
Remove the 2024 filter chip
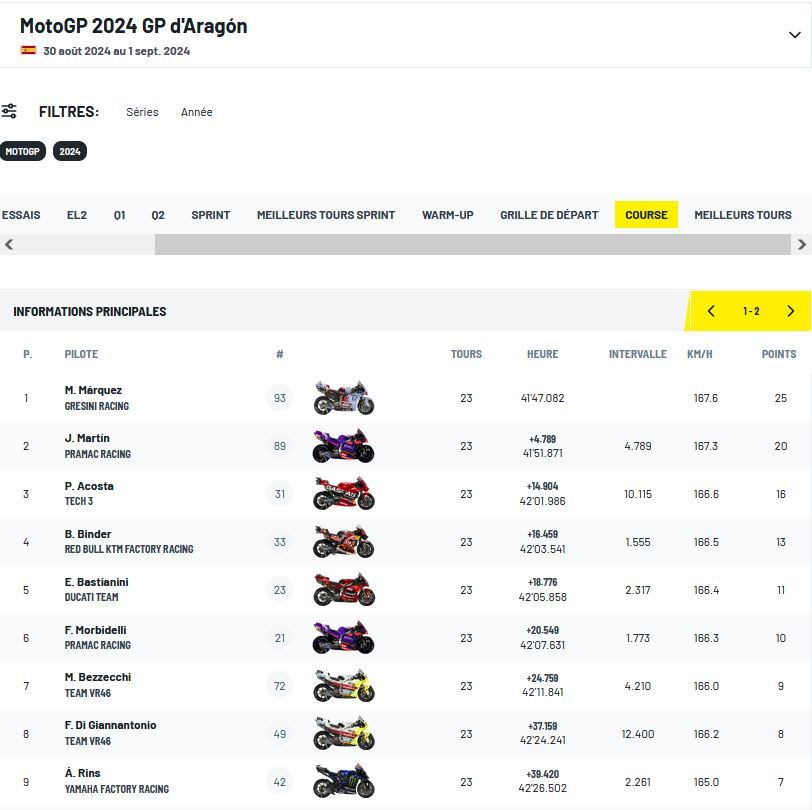point(70,152)
